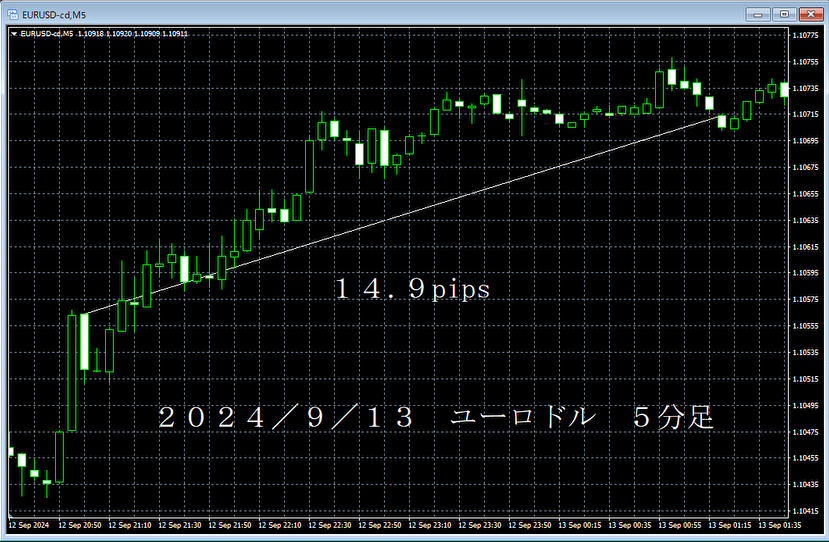Click the 1.10575 price scale label
The width and height of the screenshot is (829, 542).
806,299
